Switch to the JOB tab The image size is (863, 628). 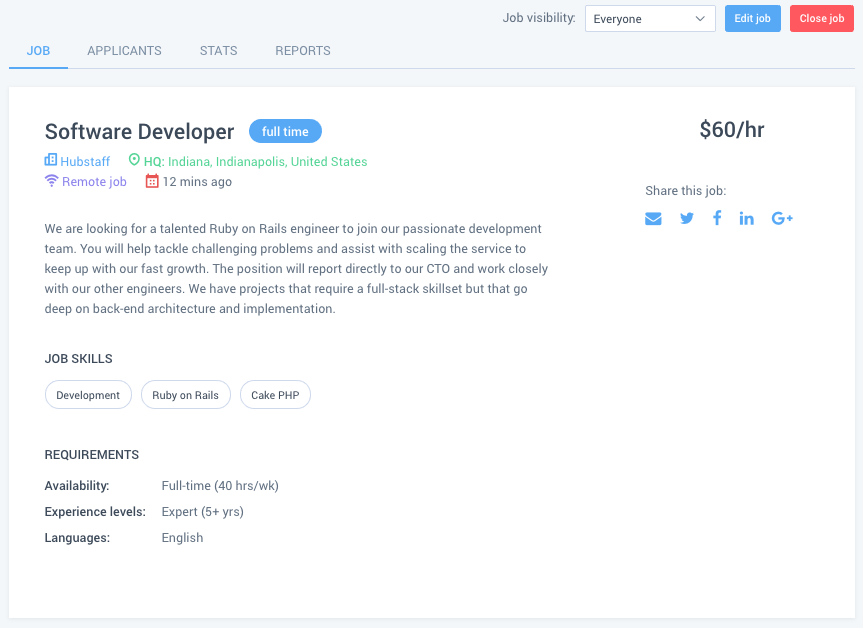(39, 51)
